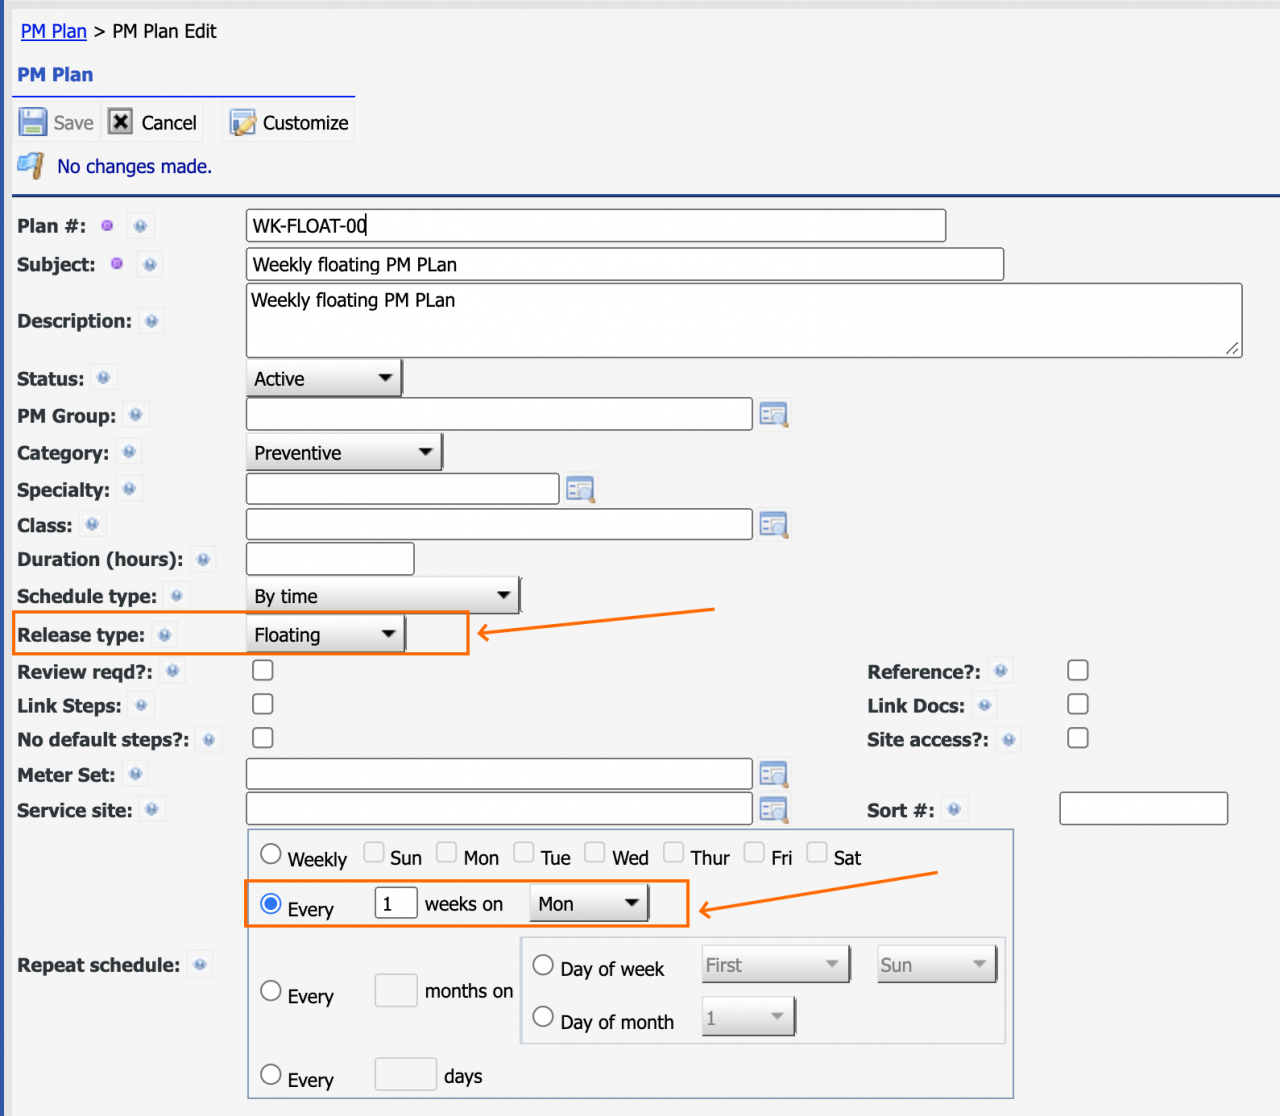Click the Save floppy disk icon
The width and height of the screenshot is (1280, 1116).
tap(33, 122)
